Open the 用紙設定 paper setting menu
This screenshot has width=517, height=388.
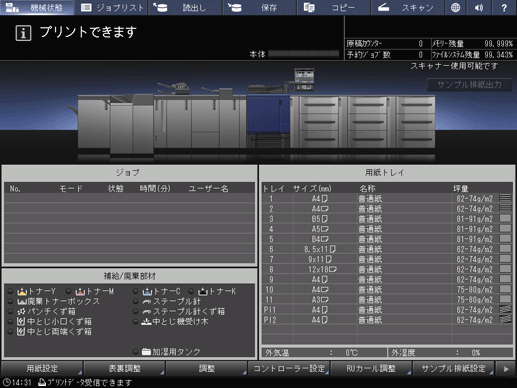pyautogui.click(x=42, y=368)
